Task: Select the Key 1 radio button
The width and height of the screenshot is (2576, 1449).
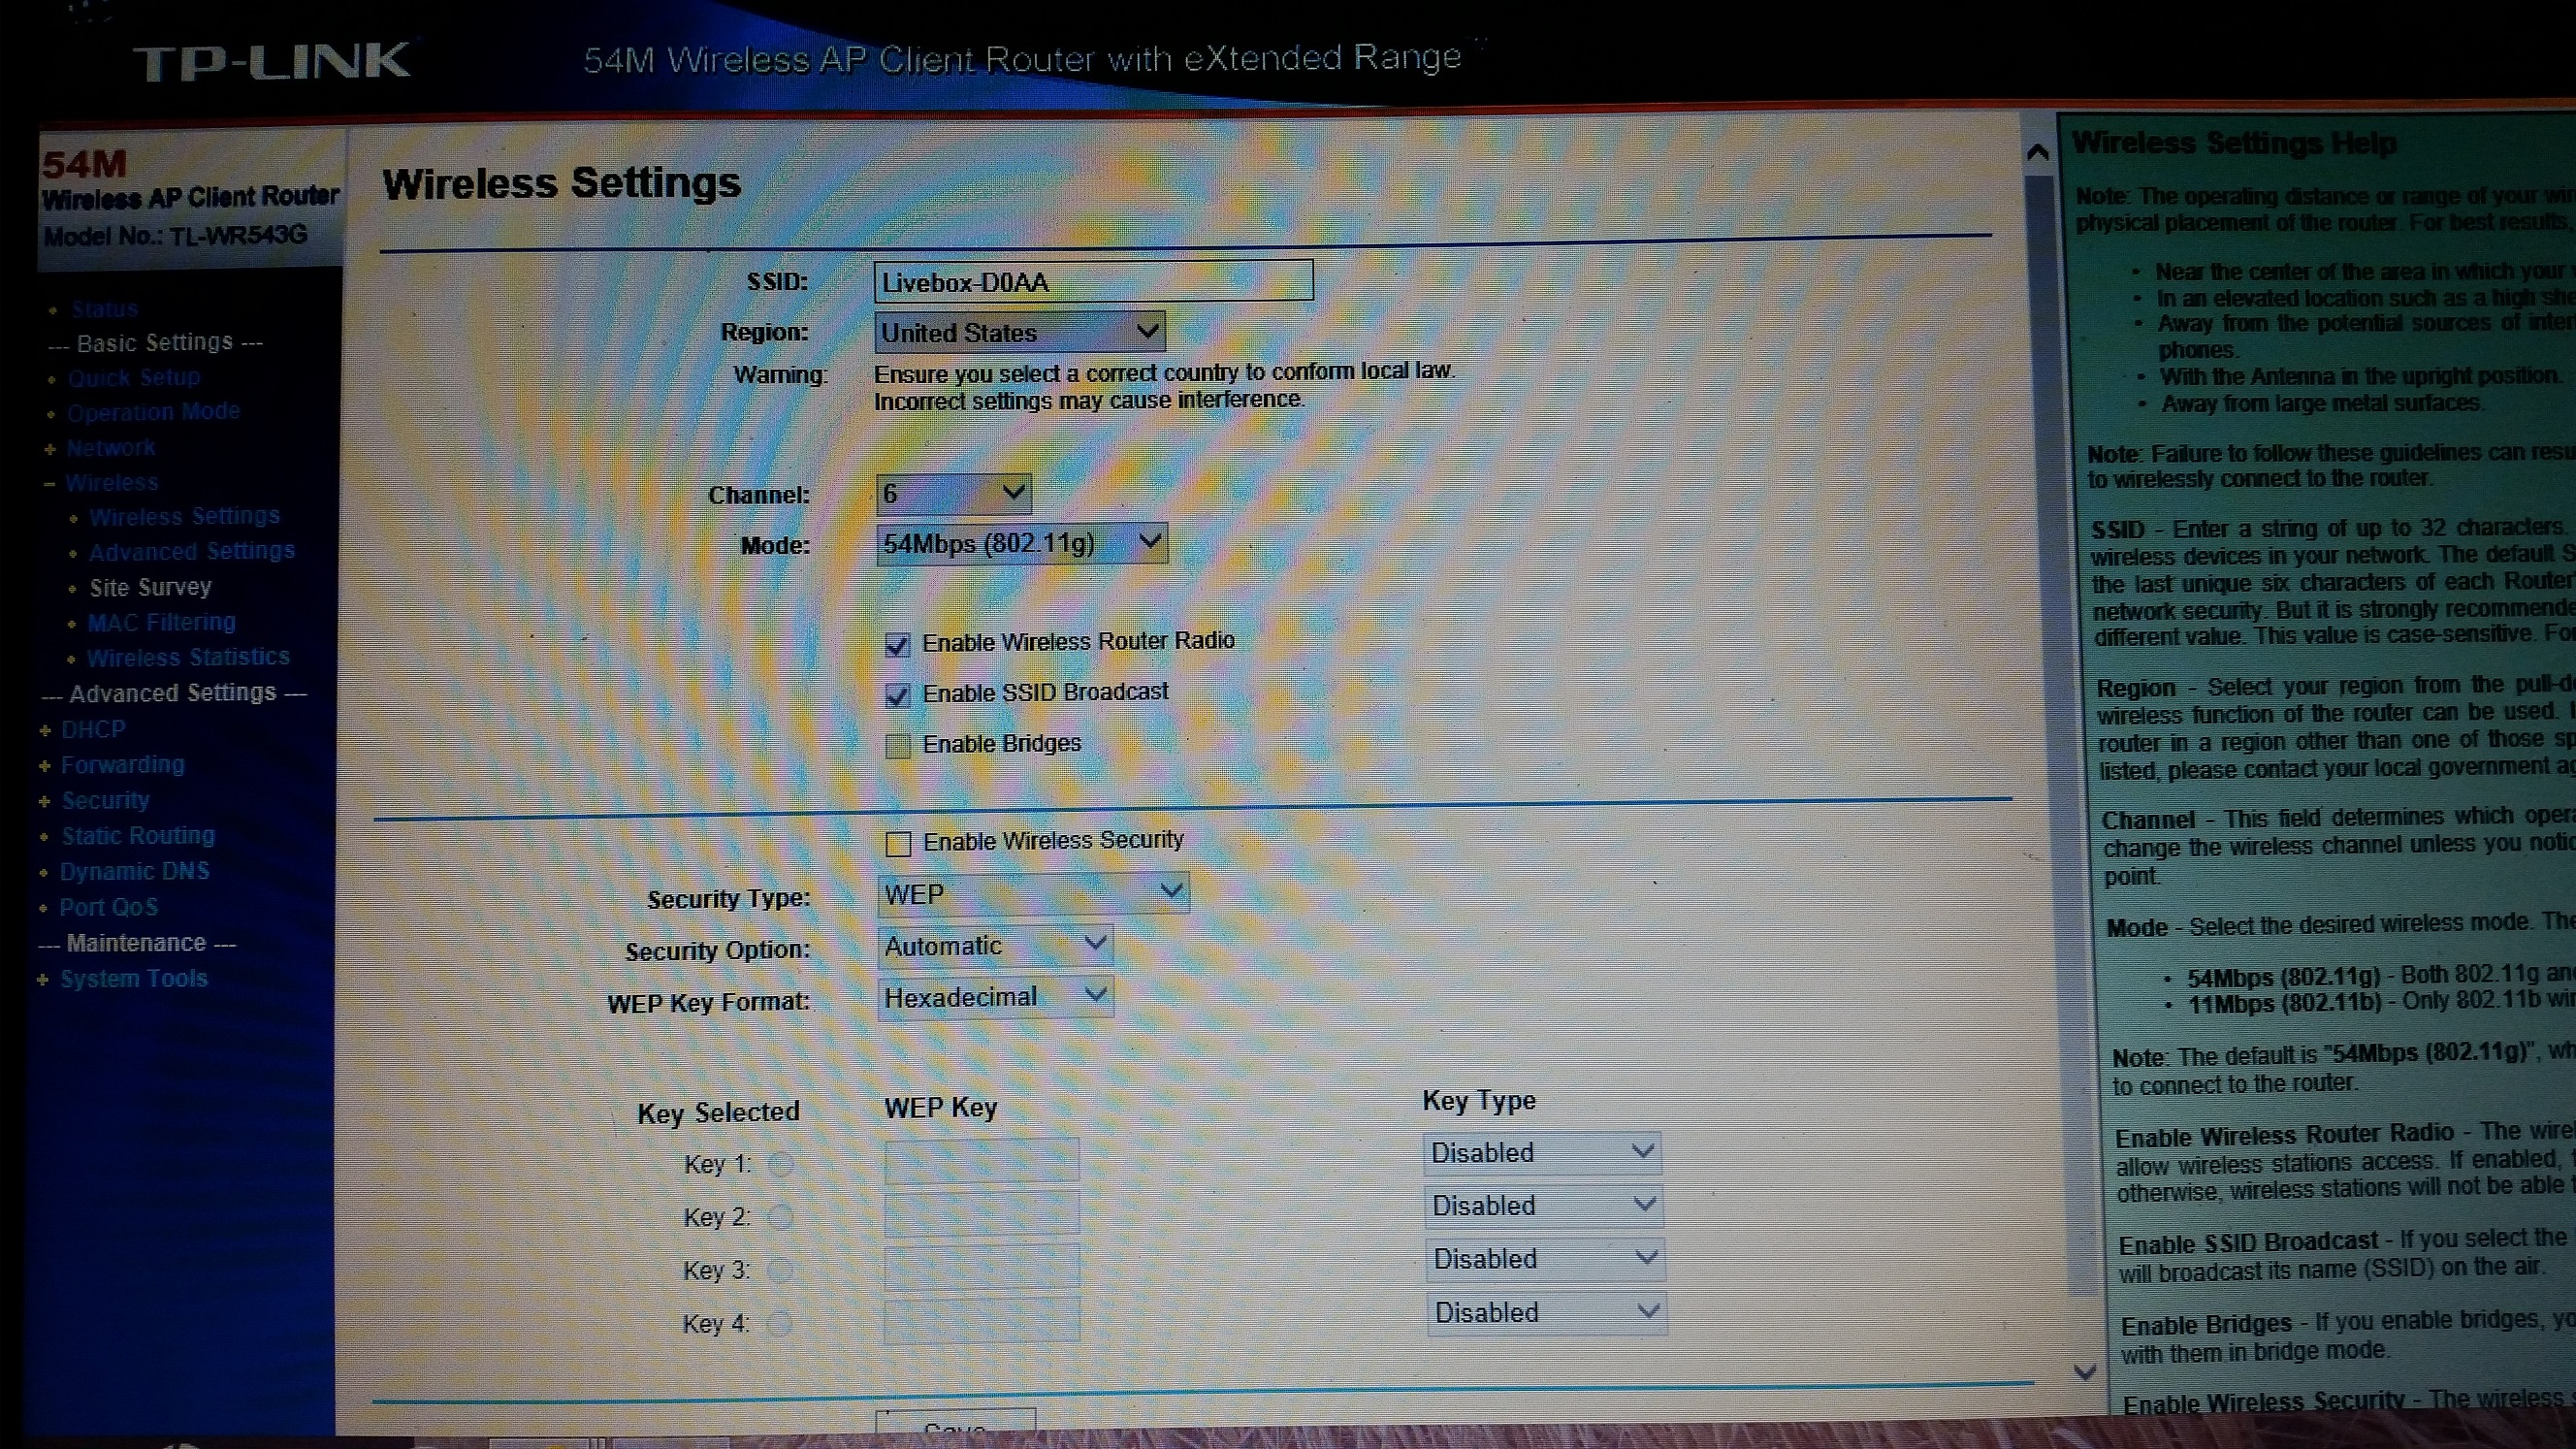Action: coord(781,1164)
